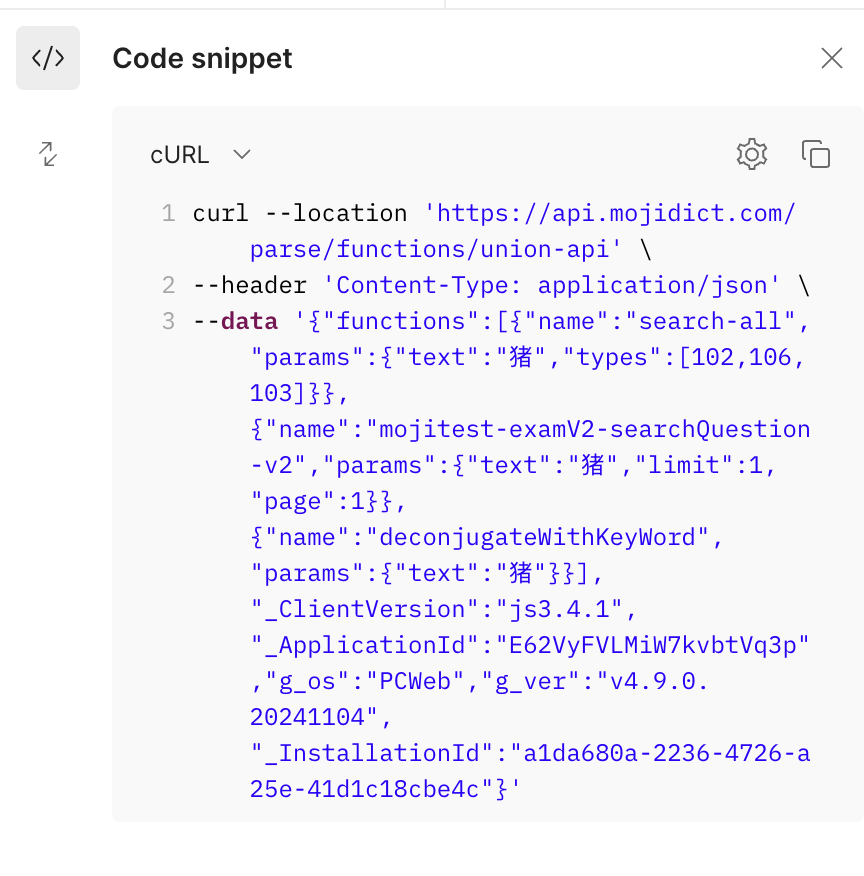Click the --header flag text
The width and height of the screenshot is (864, 876).
(250, 285)
